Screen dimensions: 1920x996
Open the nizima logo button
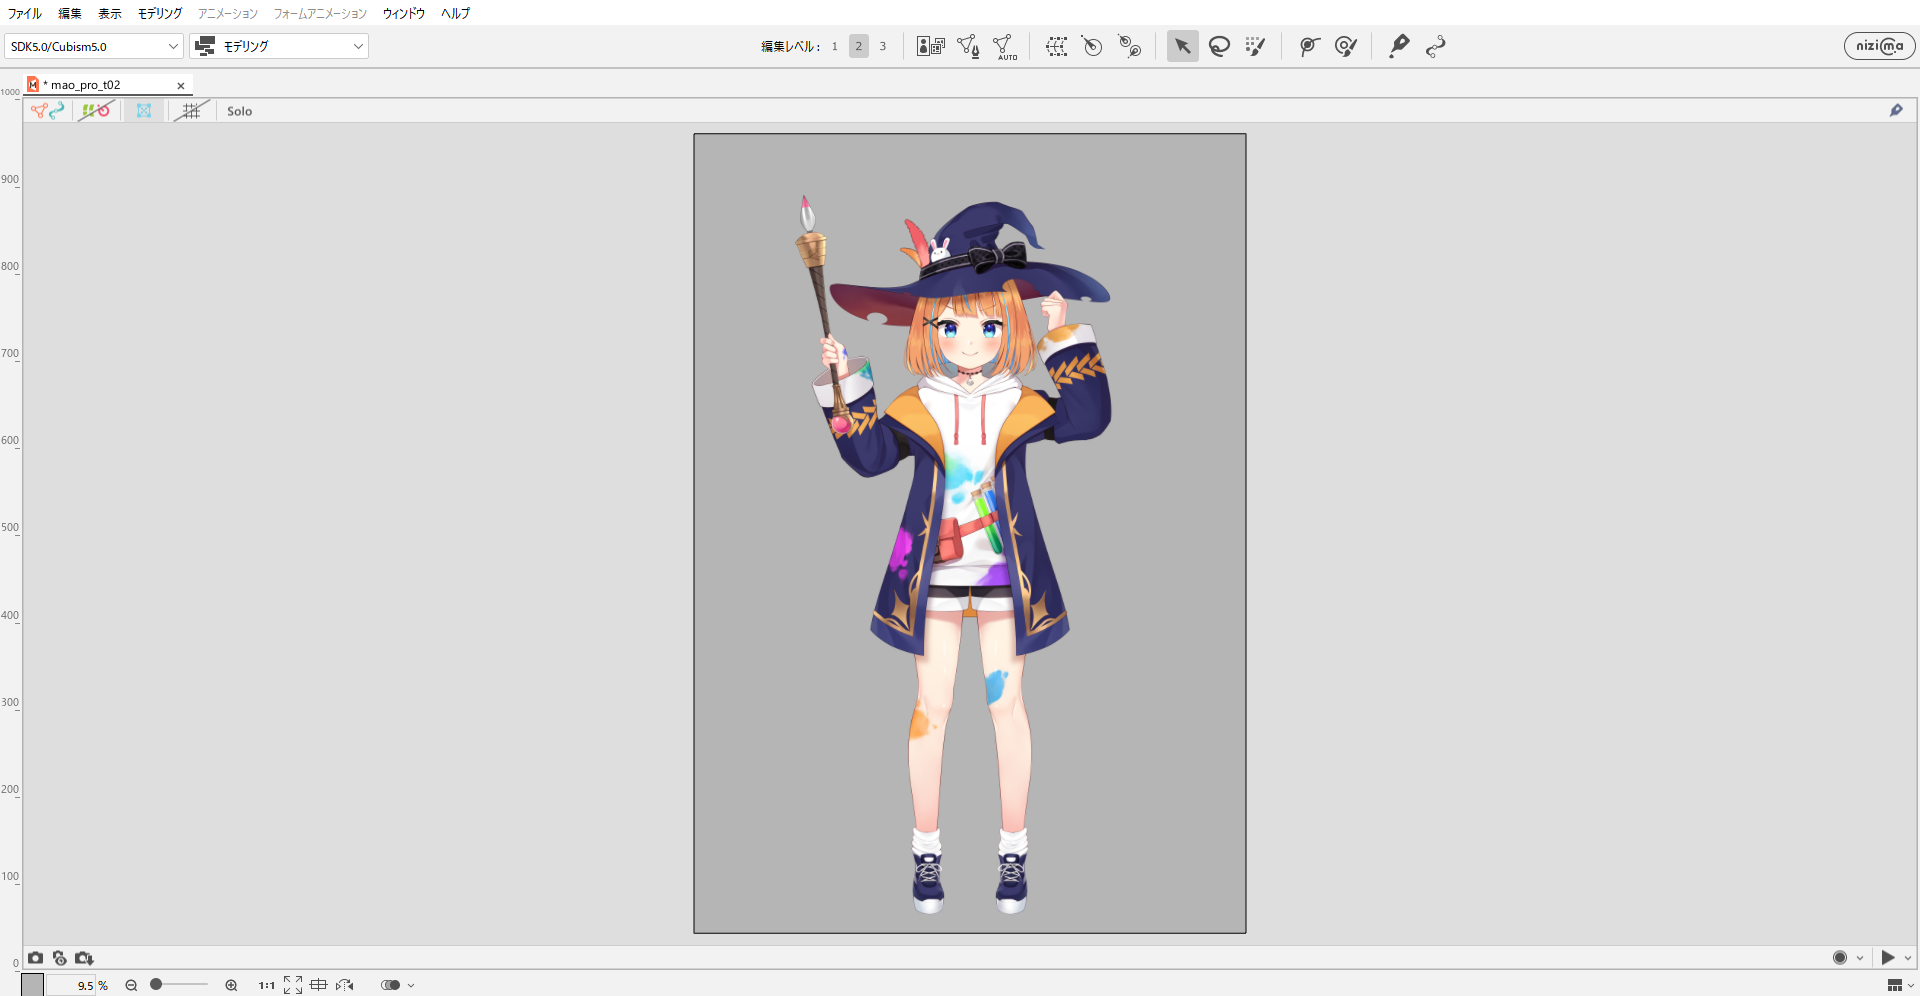1879,46
